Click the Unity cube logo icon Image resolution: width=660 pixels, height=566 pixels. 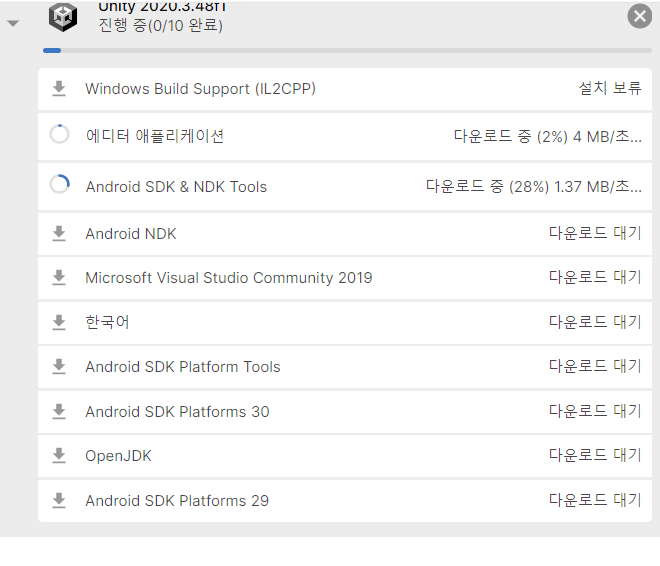pos(63,17)
